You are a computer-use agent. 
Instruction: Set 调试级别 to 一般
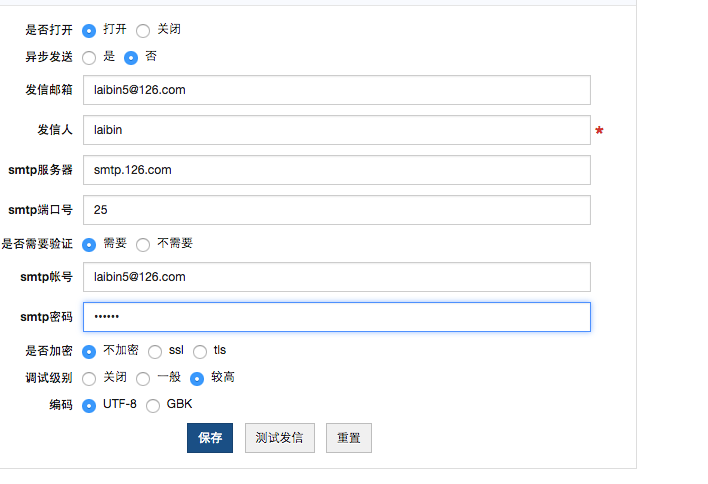pos(143,379)
